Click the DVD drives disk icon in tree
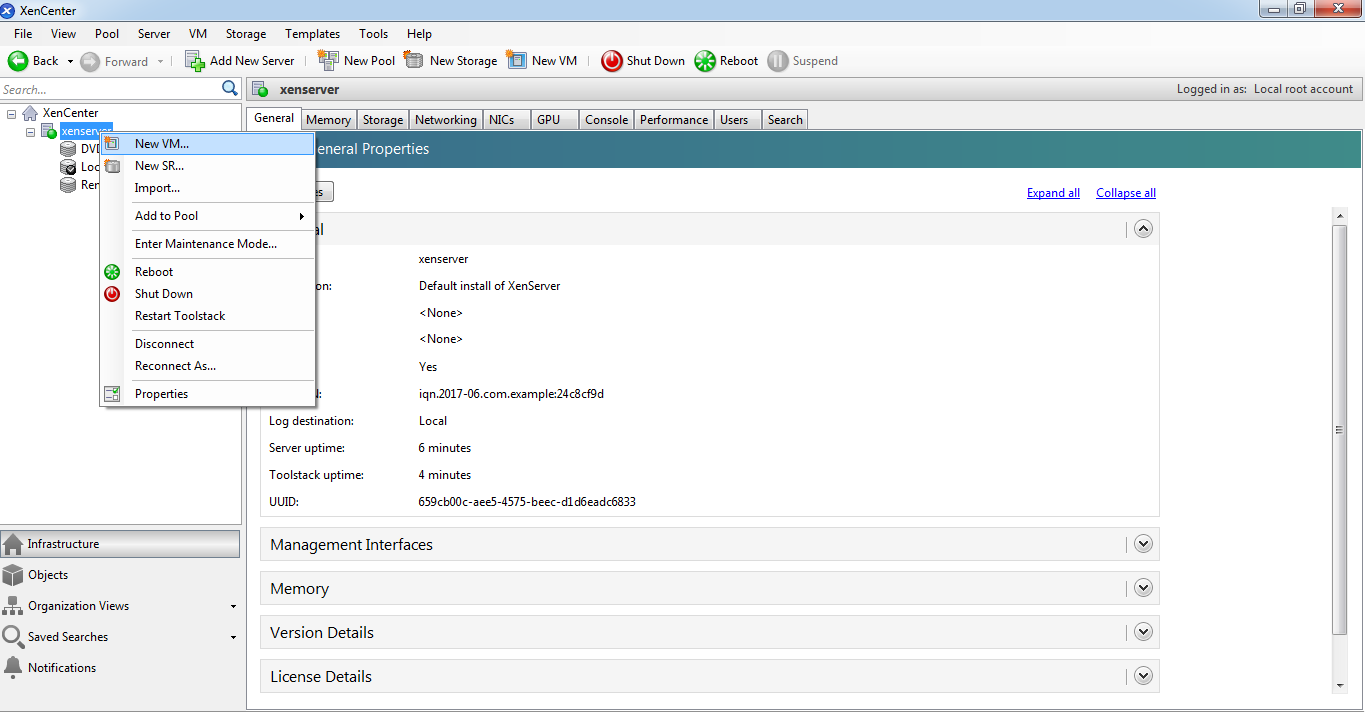Image resolution: width=1365 pixels, height=712 pixels. (68, 149)
